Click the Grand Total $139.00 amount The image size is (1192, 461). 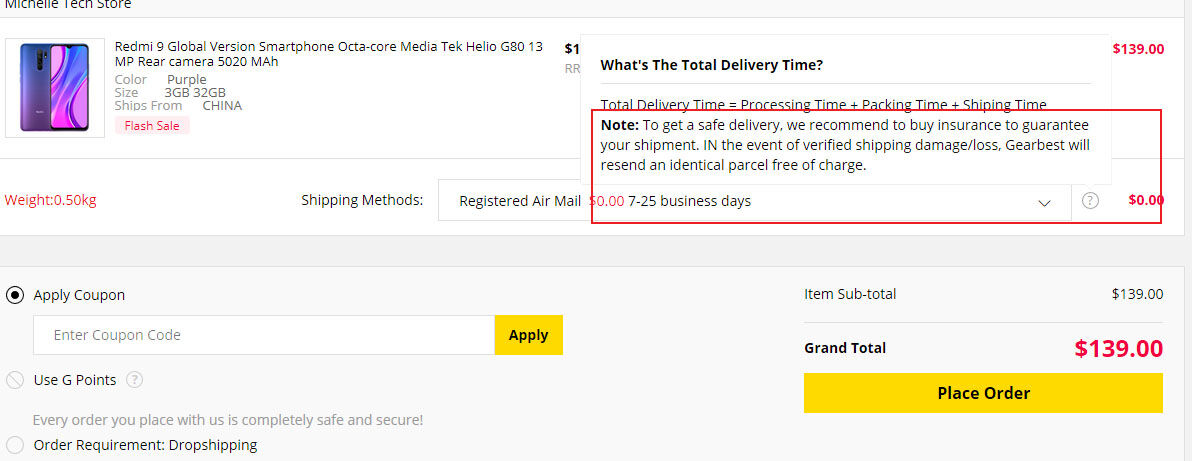coord(1118,349)
